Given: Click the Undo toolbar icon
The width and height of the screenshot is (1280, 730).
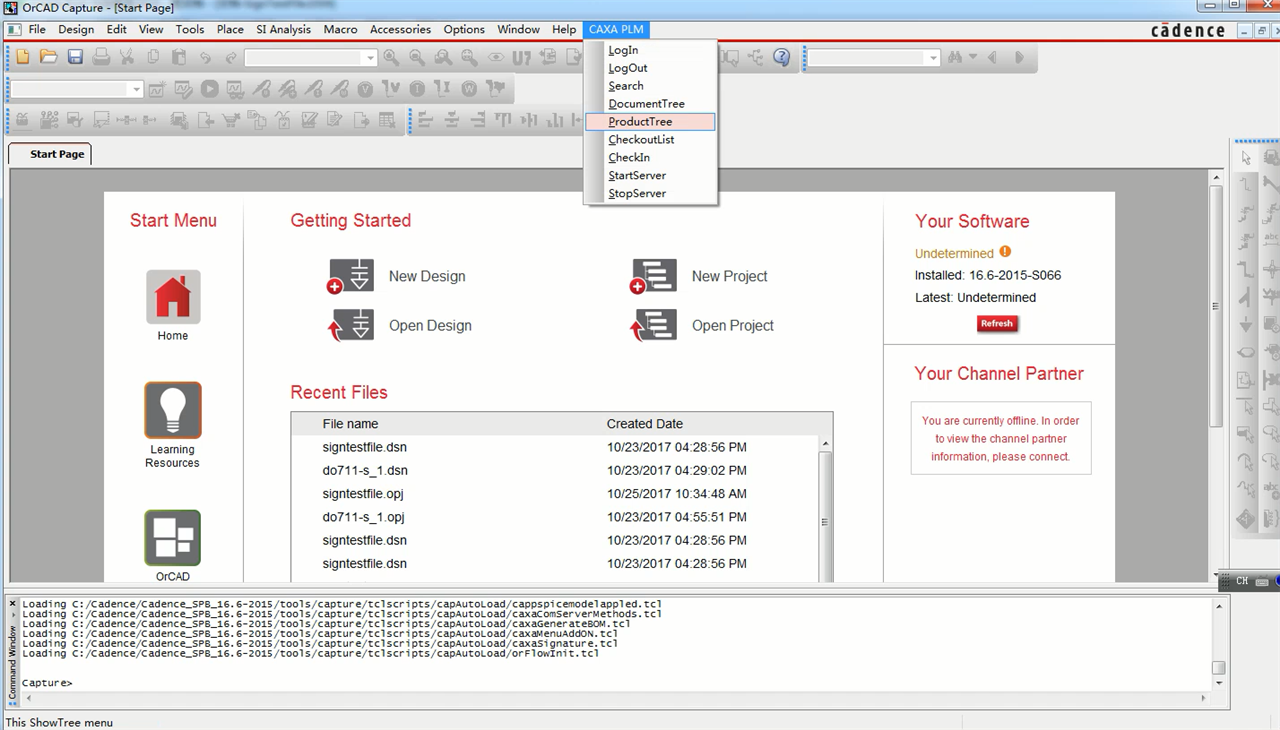Looking at the screenshot, I should click(207, 57).
